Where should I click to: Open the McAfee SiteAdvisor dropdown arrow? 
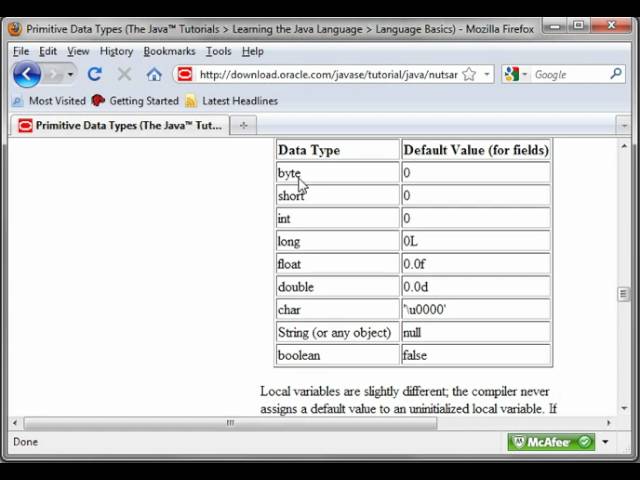pos(605,442)
